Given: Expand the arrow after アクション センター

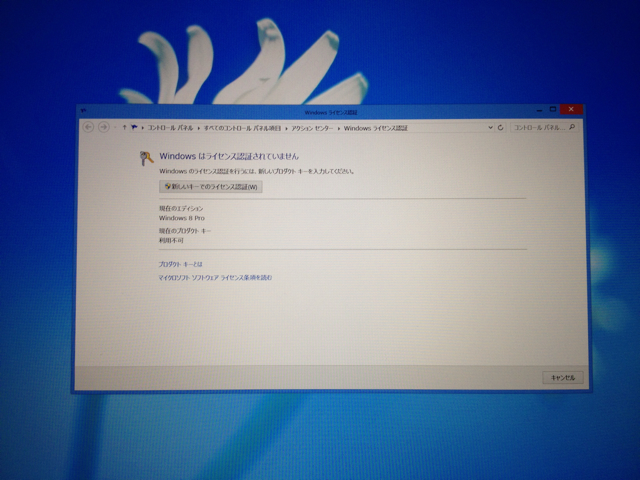Looking at the screenshot, I should (x=339, y=128).
